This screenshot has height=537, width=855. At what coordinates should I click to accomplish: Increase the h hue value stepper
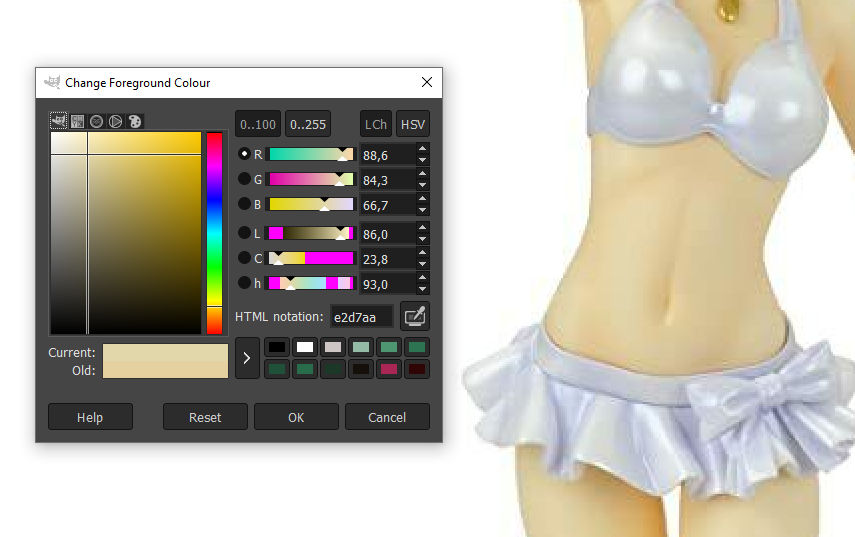[423, 278]
